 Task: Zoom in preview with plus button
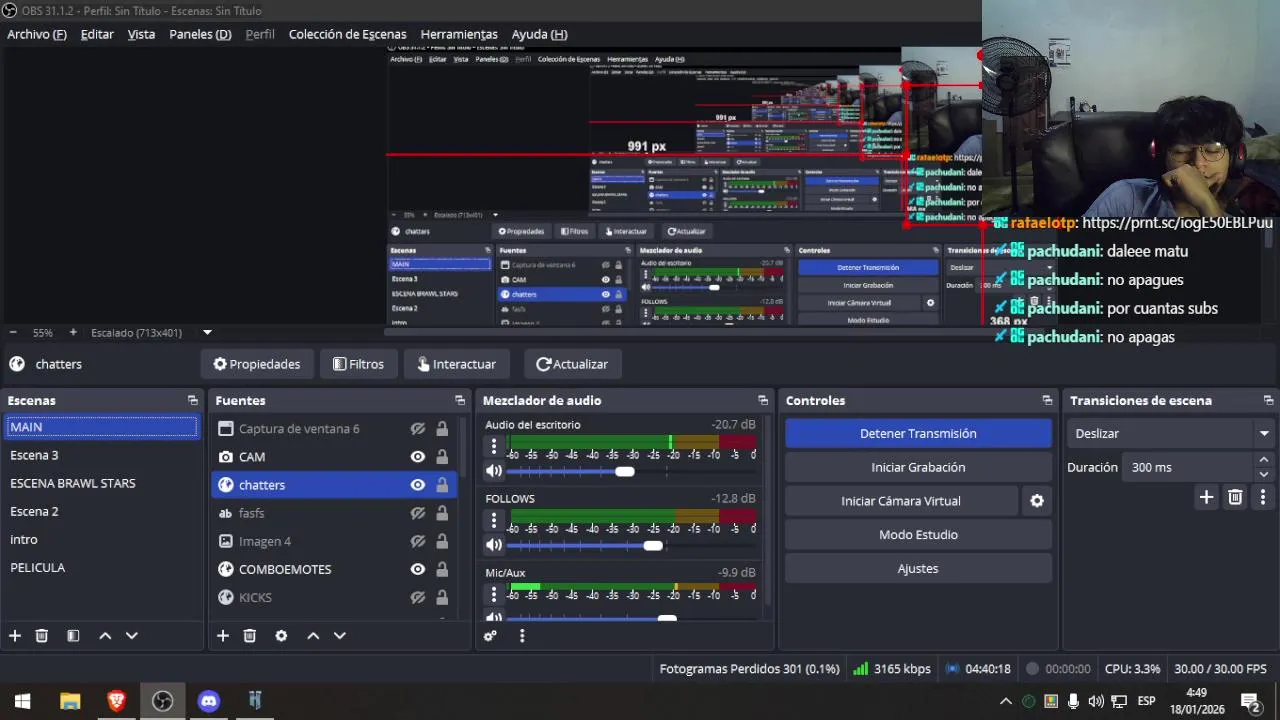(x=73, y=332)
